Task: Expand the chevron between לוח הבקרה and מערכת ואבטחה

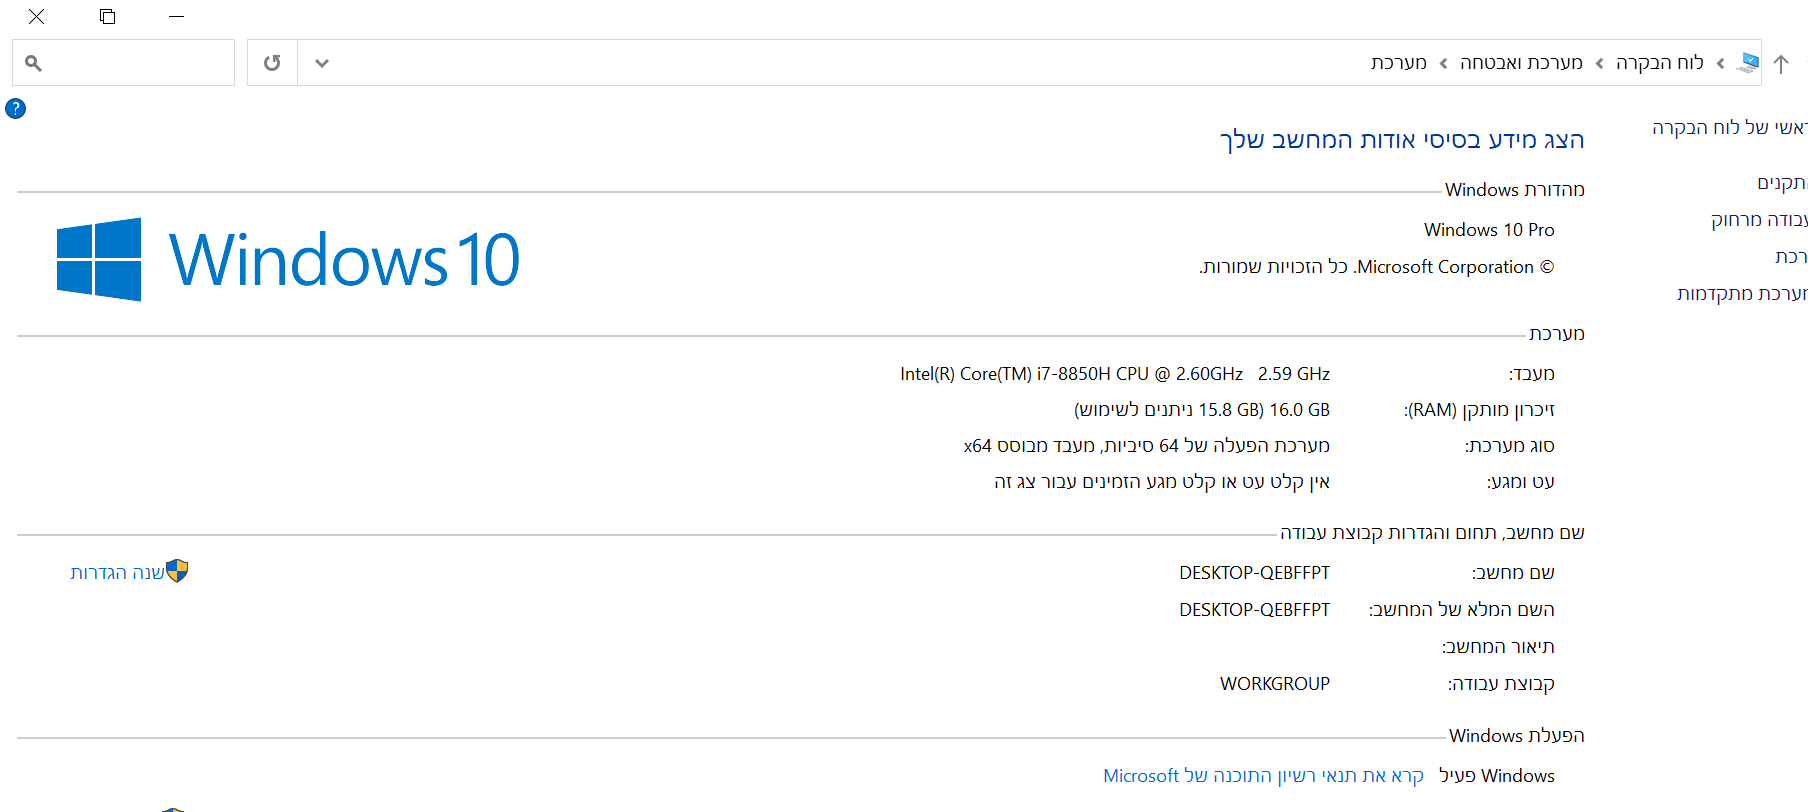Action: click(x=1599, y=64)
